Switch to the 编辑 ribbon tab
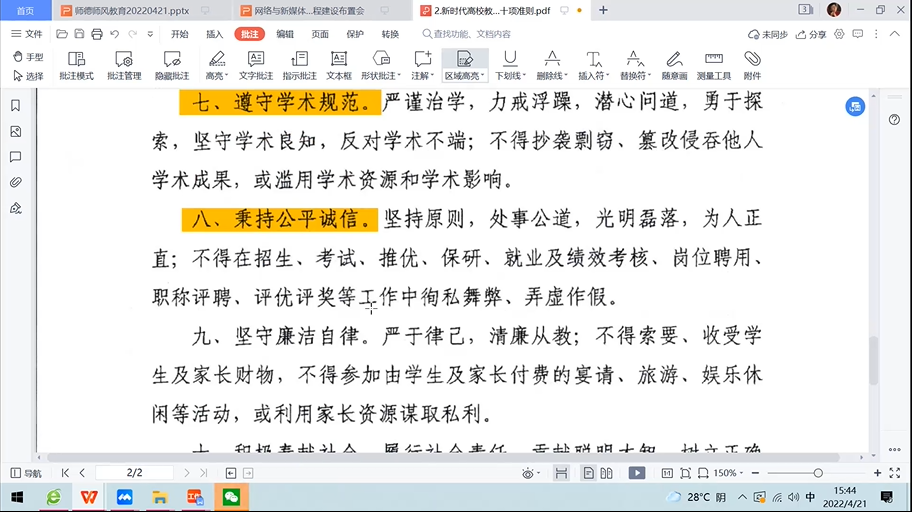This screenshot has height=512, width=912. point(285,34)
